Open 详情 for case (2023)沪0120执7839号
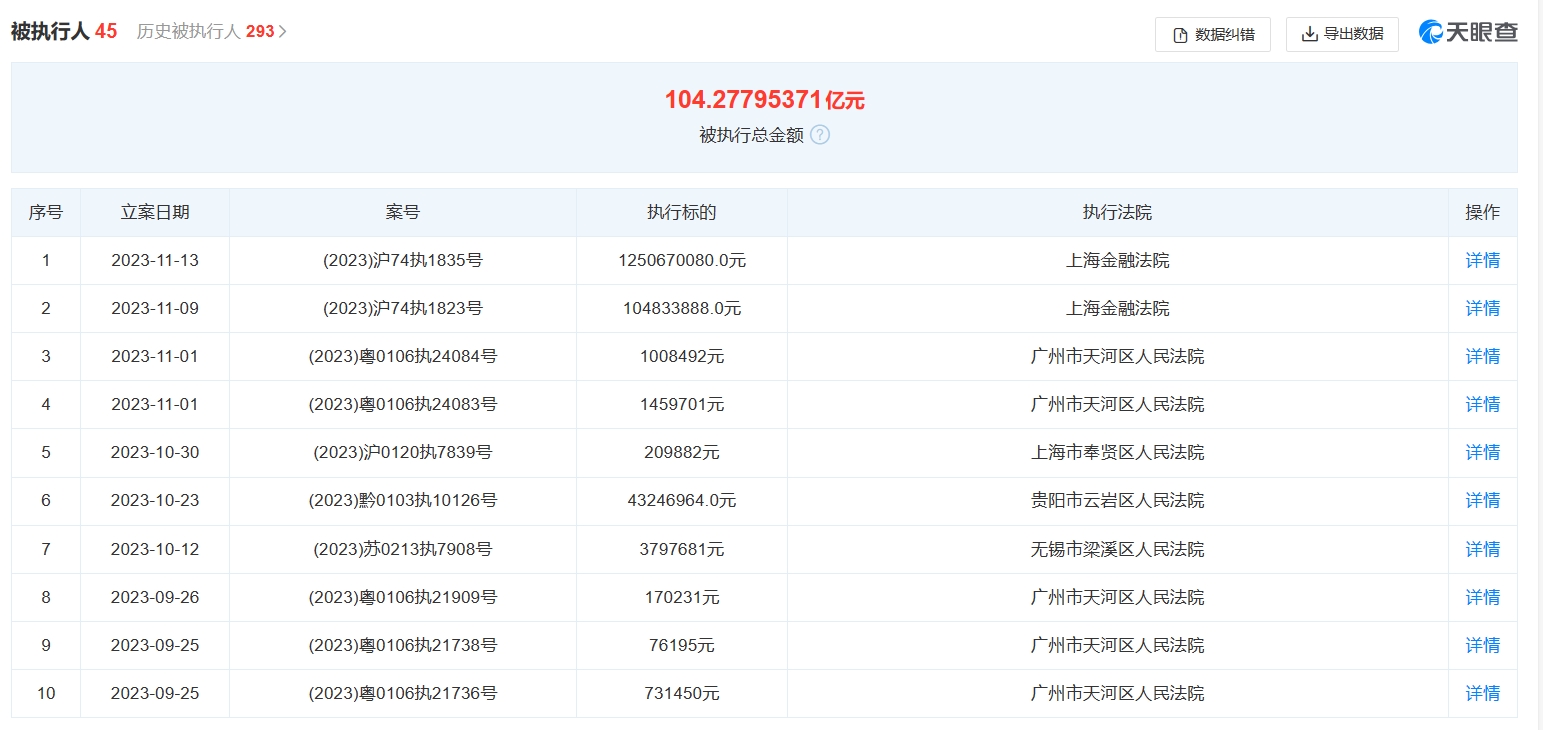The image size is (1543, 730). click(x=1482, y=452)
